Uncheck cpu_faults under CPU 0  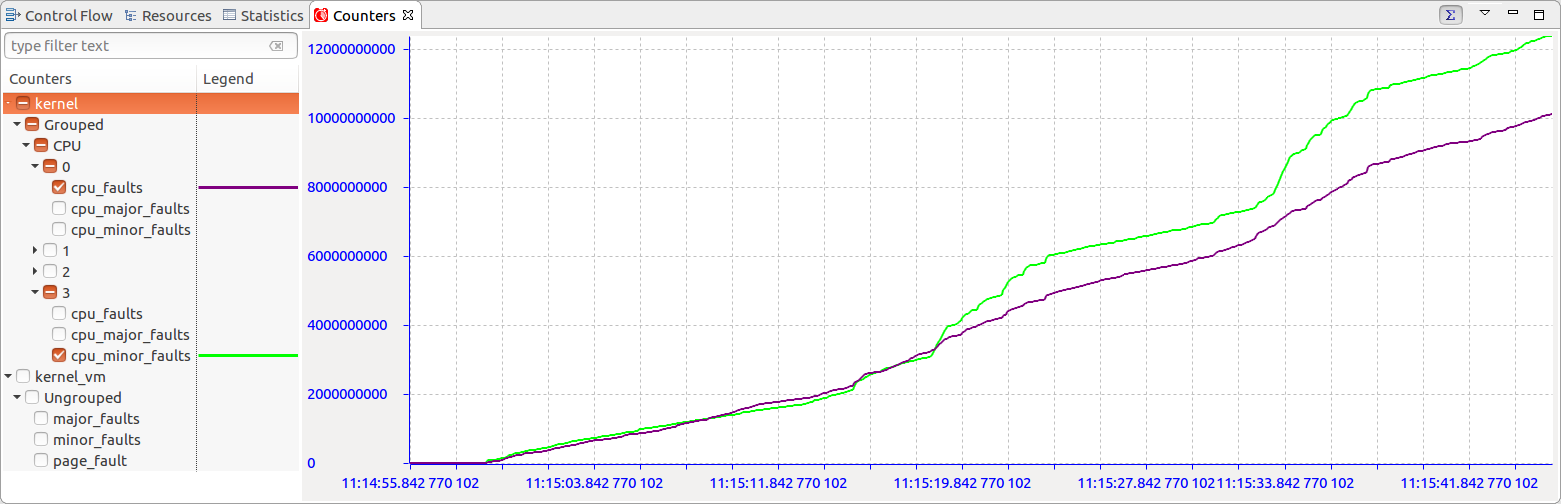(59, 188)
